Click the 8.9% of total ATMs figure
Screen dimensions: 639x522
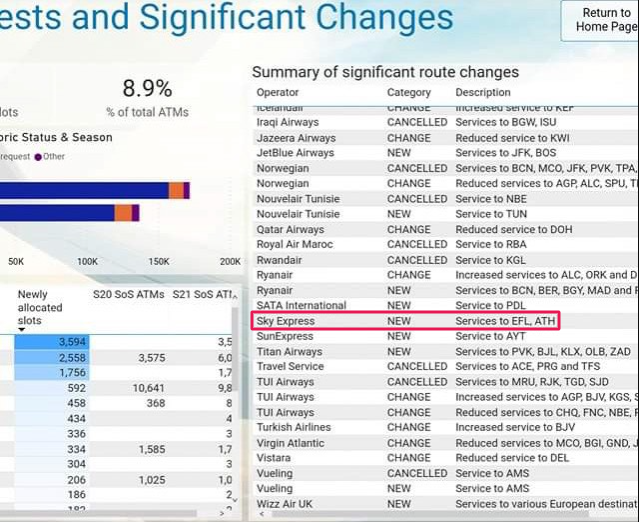pos(147,88)
